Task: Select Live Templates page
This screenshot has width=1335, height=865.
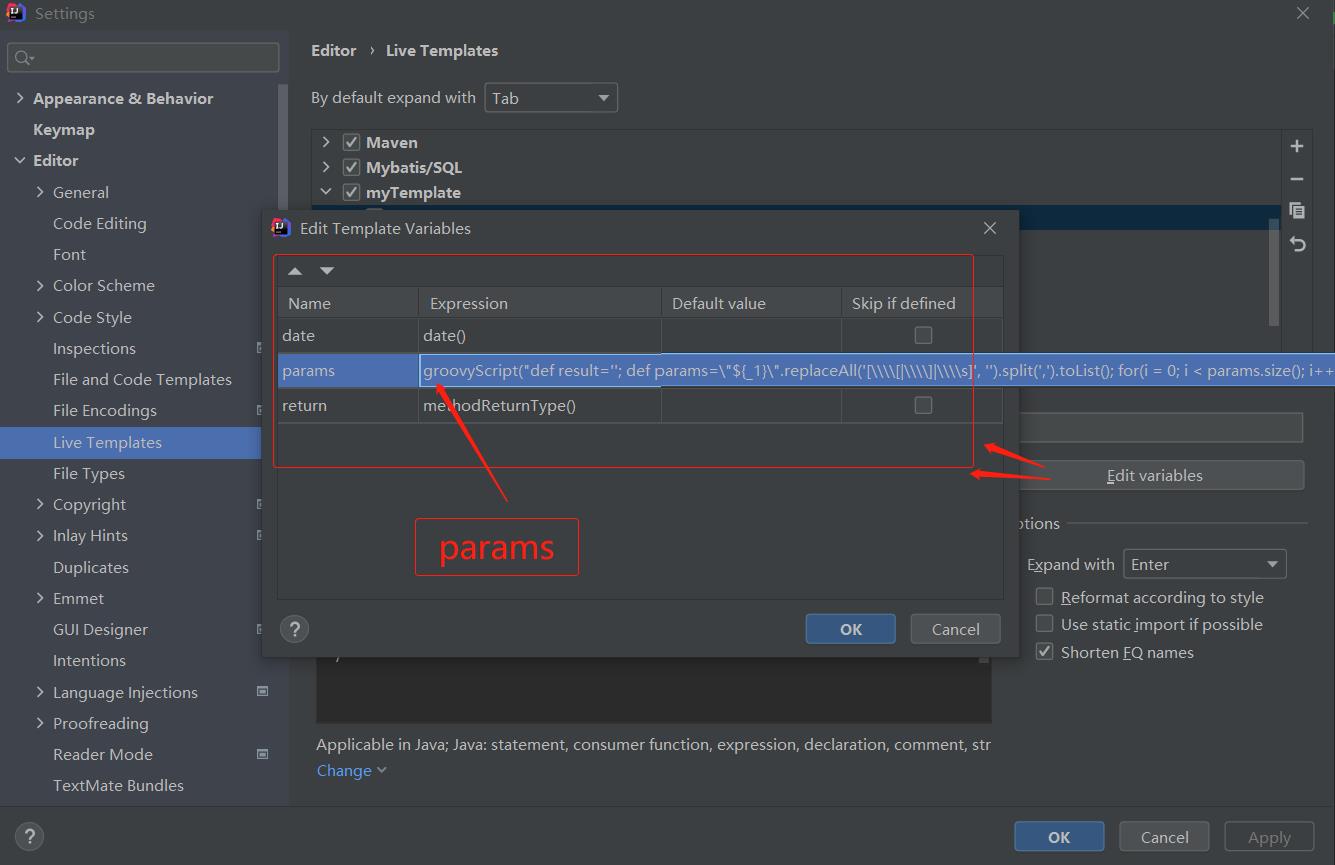Action: point(107,442)
